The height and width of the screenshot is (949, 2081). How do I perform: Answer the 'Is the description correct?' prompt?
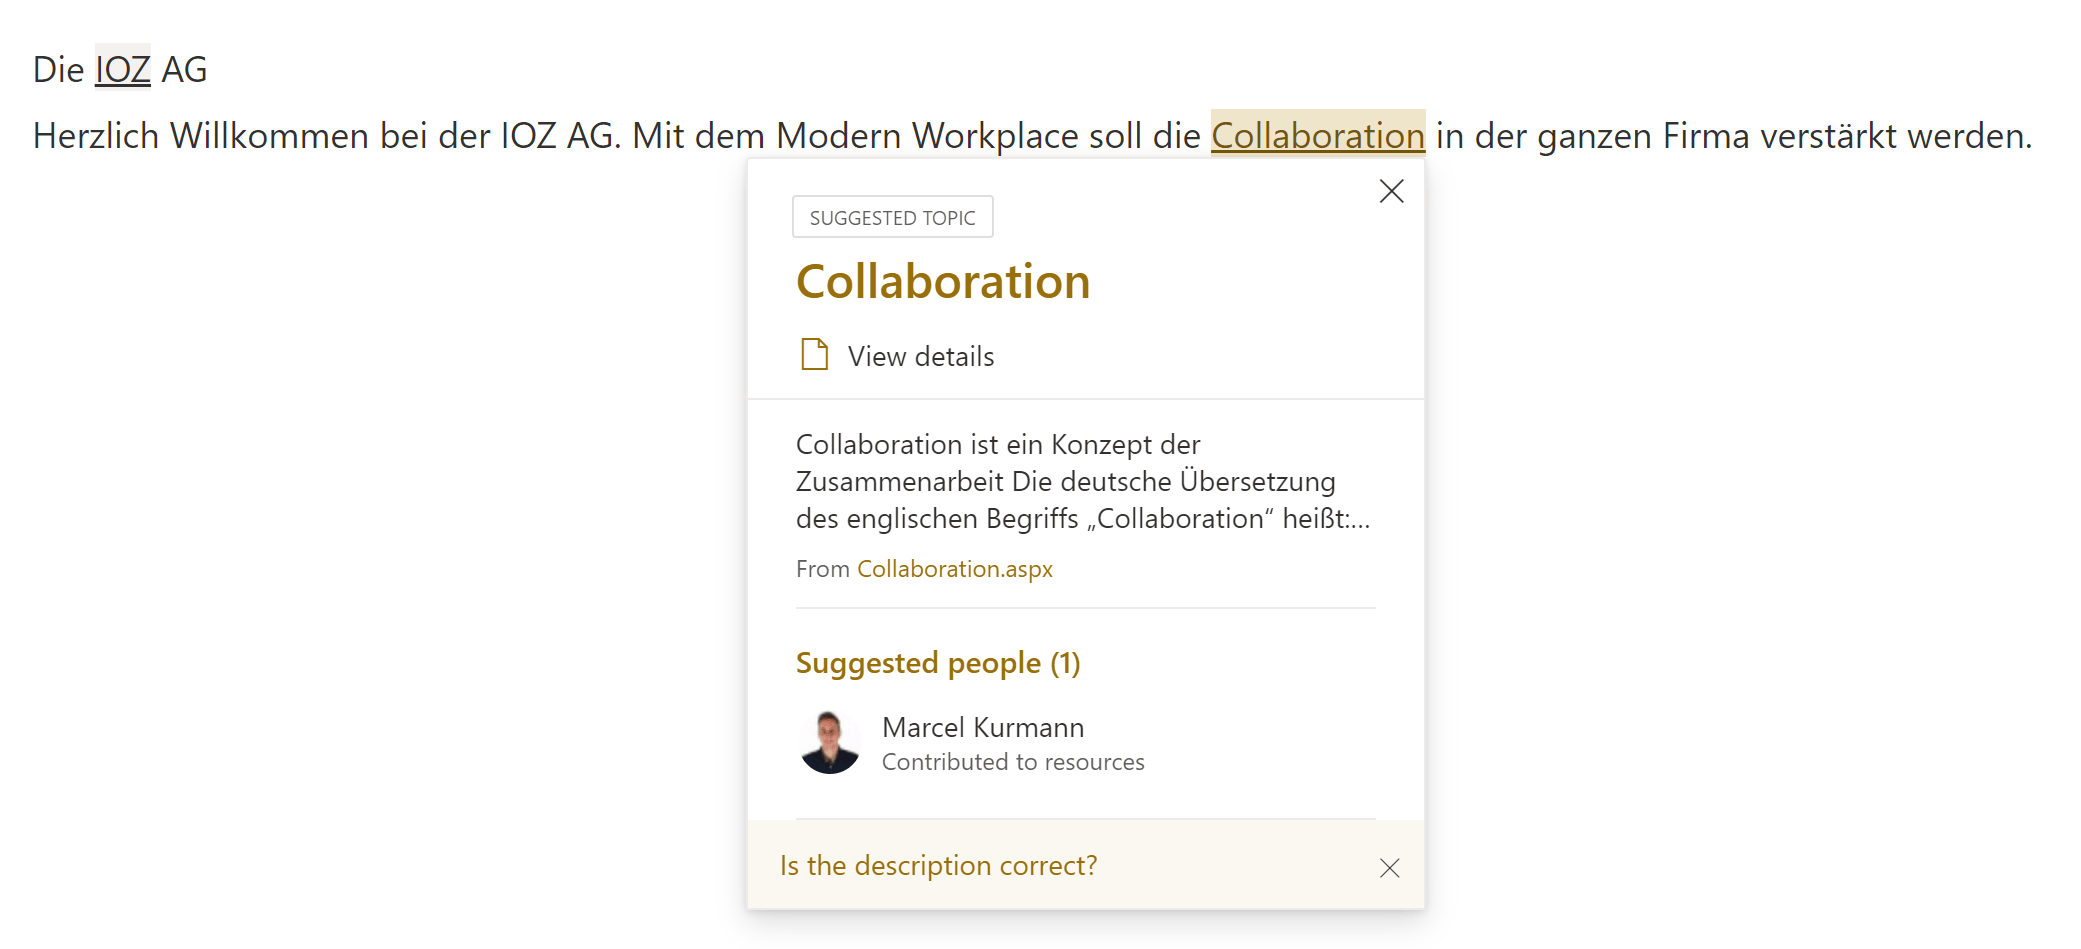pos(938,865)
